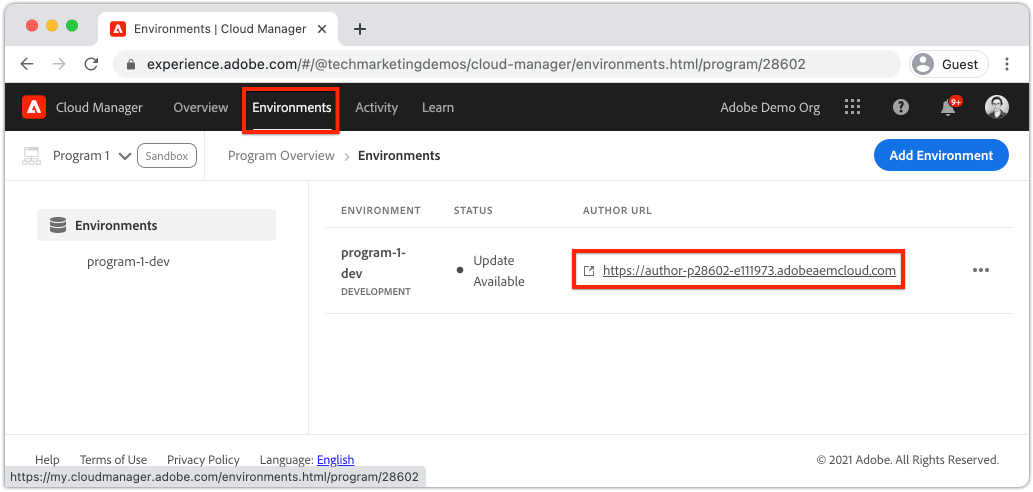Click the STATUS column header

tap(473, 211)
